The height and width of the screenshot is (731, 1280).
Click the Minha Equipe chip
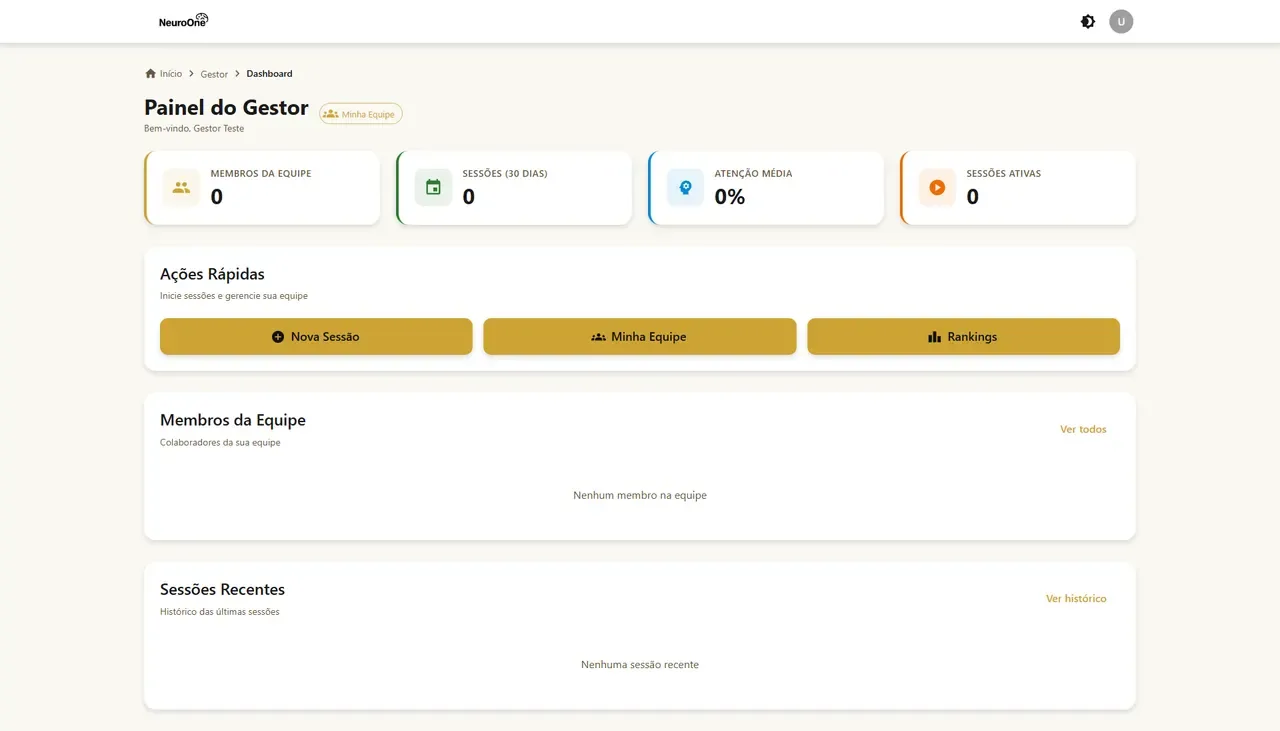click(361, 114)
